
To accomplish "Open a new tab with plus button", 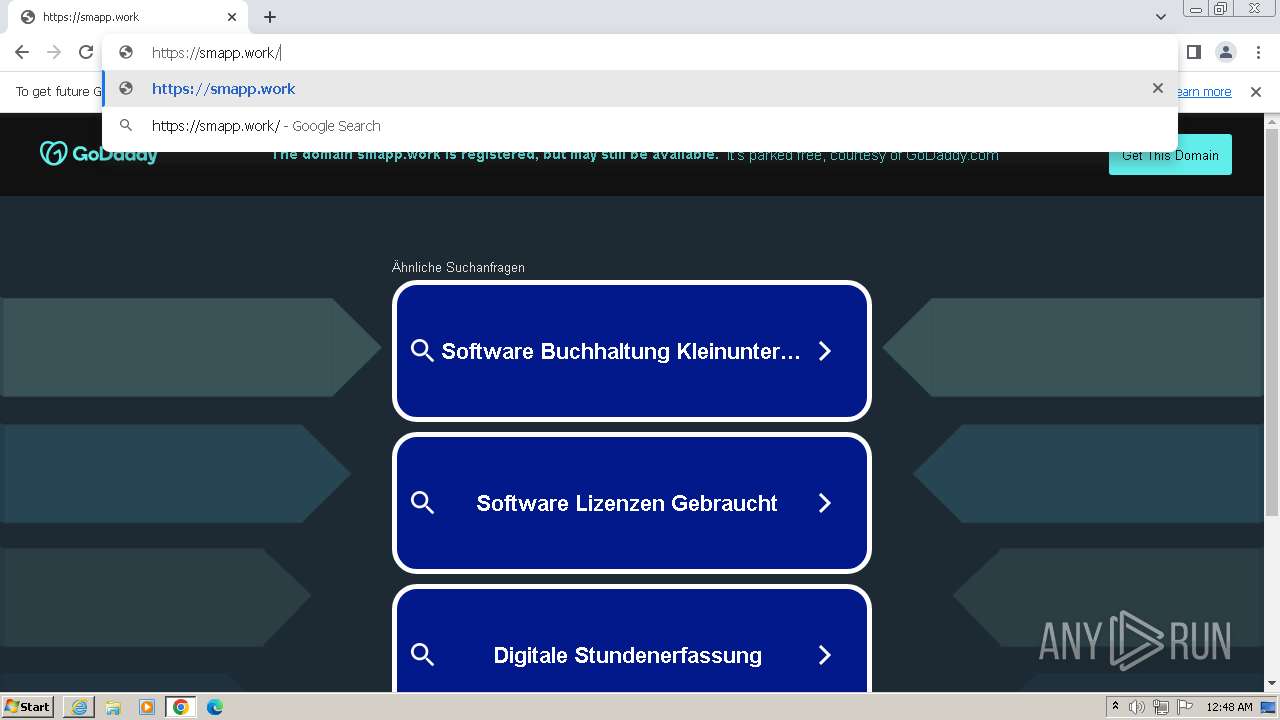I will click(x=270, y=17).
